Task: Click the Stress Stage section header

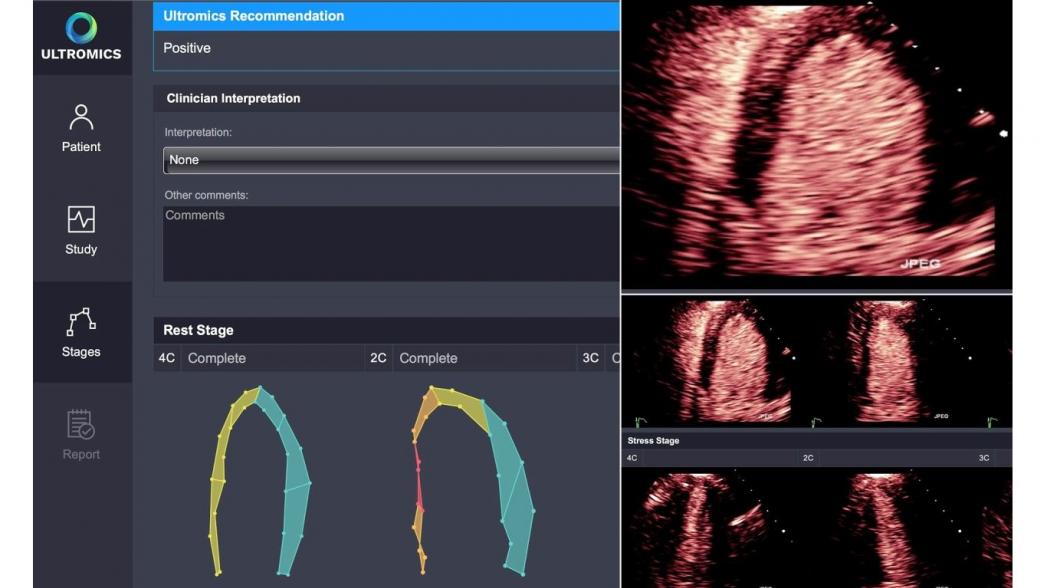Action: tap(654, 440)
